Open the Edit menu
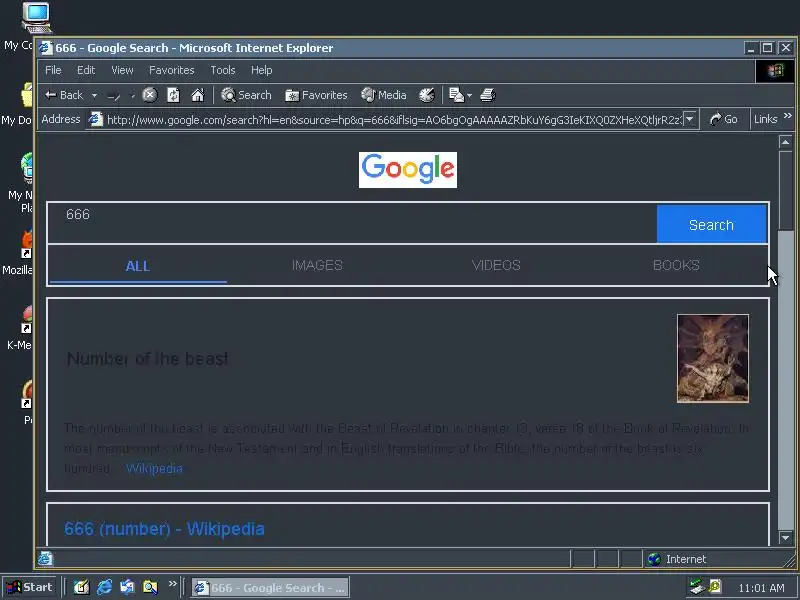 (x=86, y=70)
